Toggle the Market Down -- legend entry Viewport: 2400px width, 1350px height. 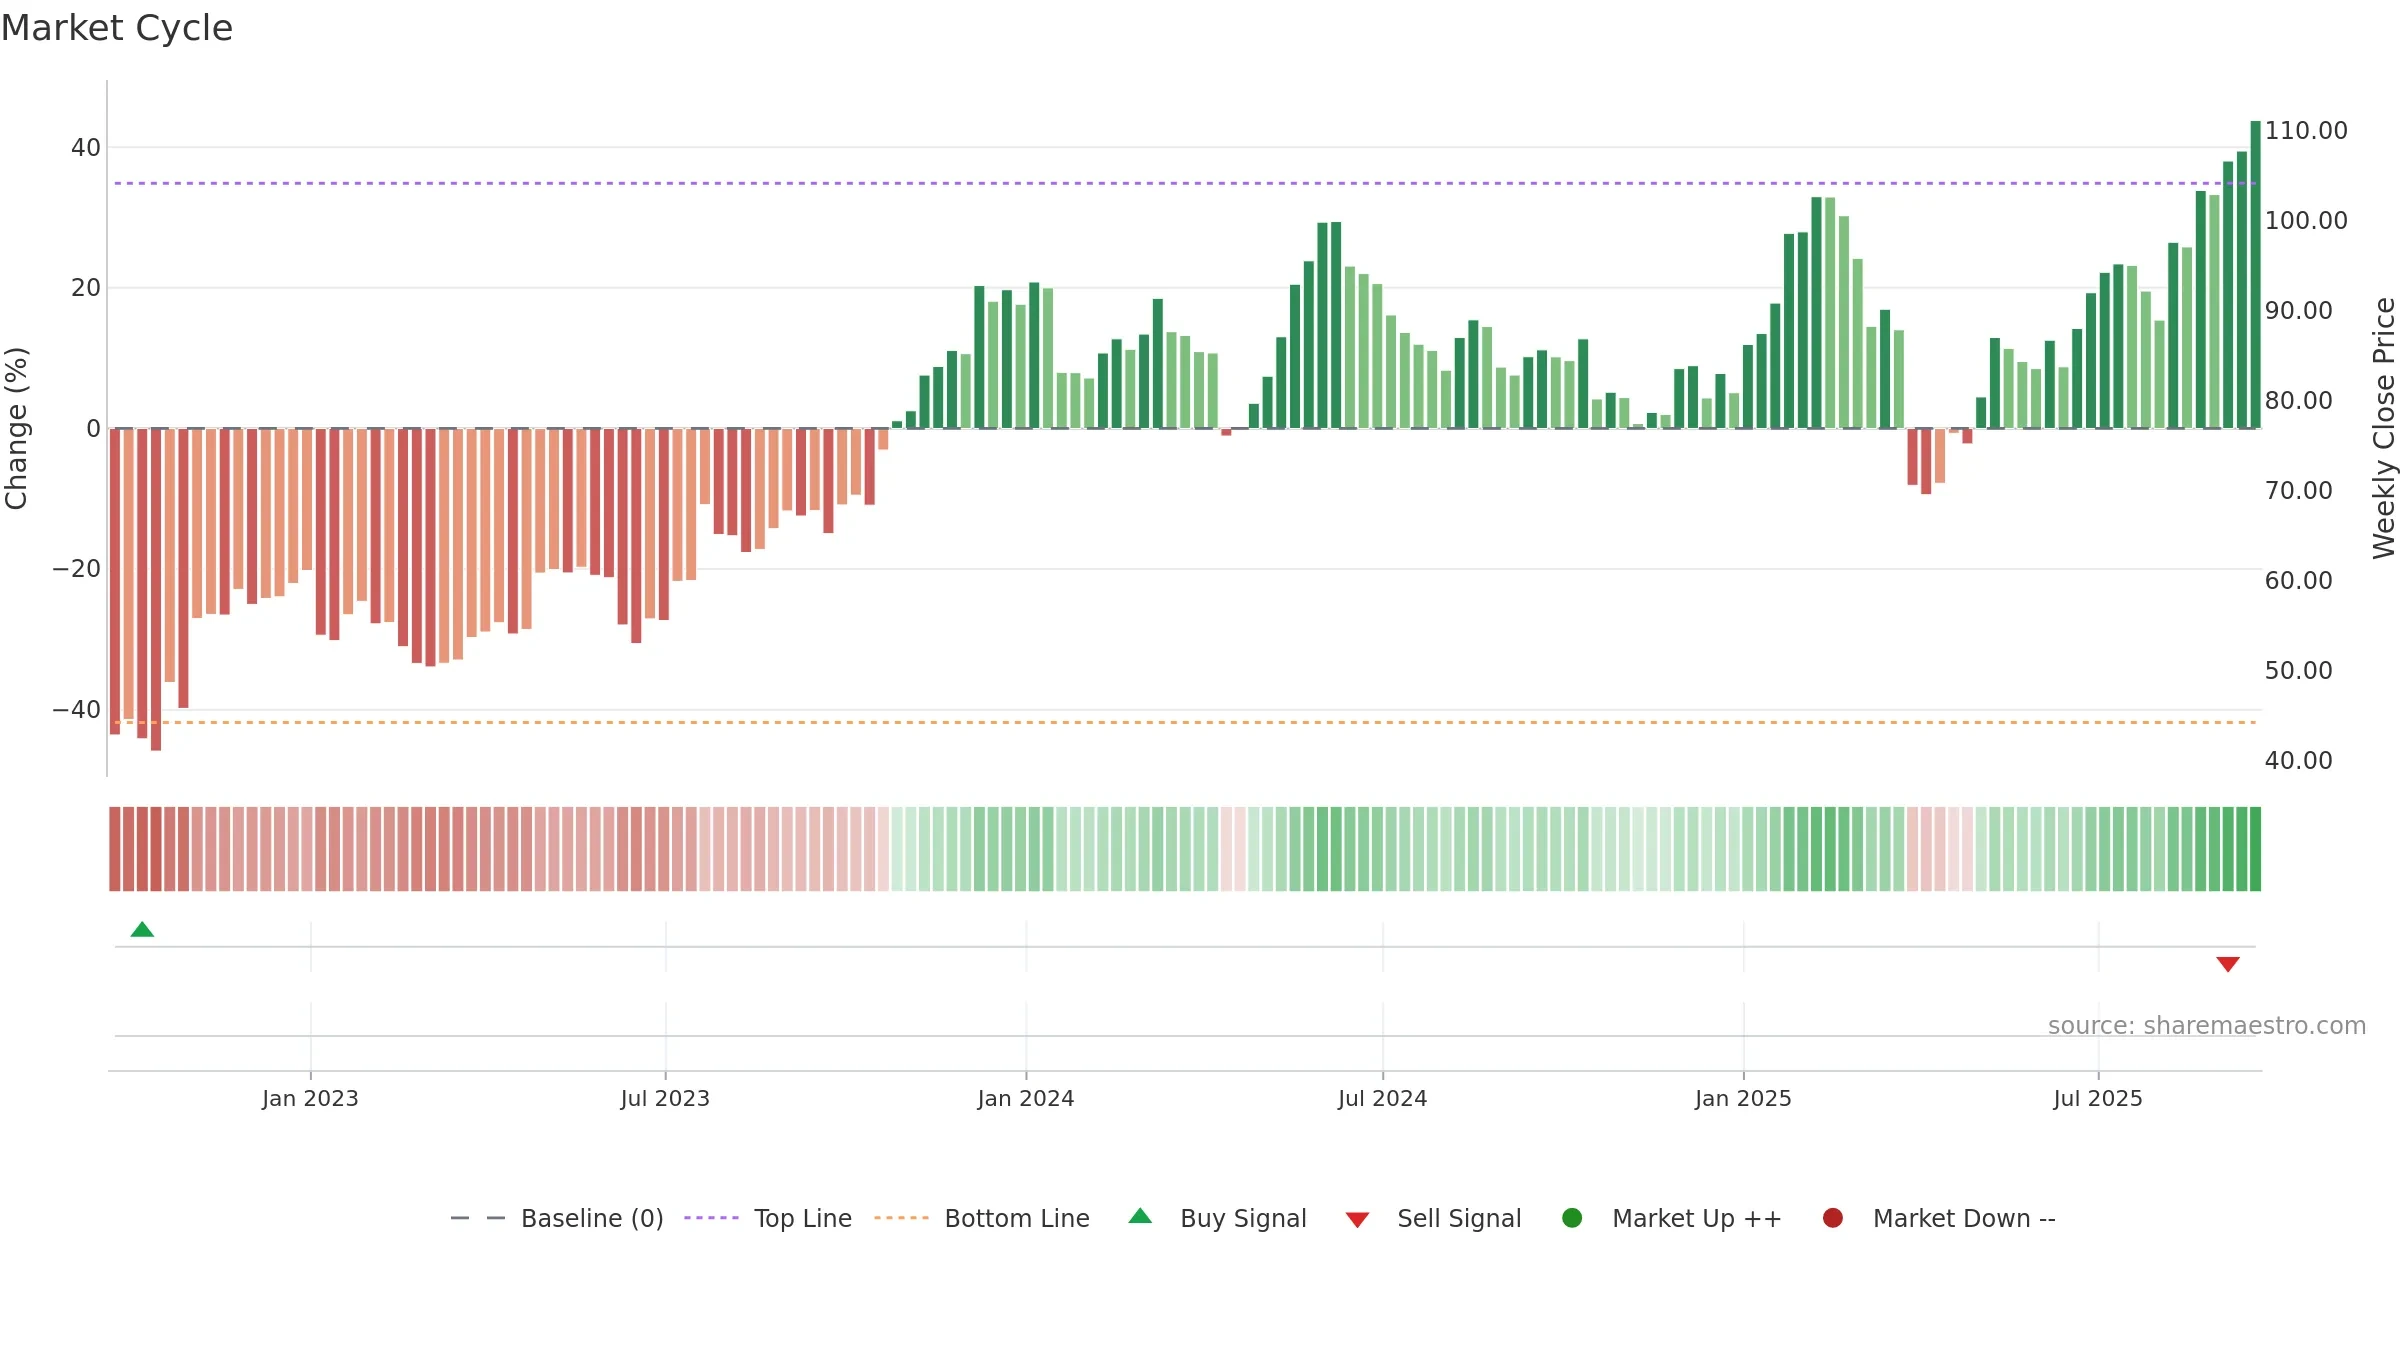tap(1939, 1218)
